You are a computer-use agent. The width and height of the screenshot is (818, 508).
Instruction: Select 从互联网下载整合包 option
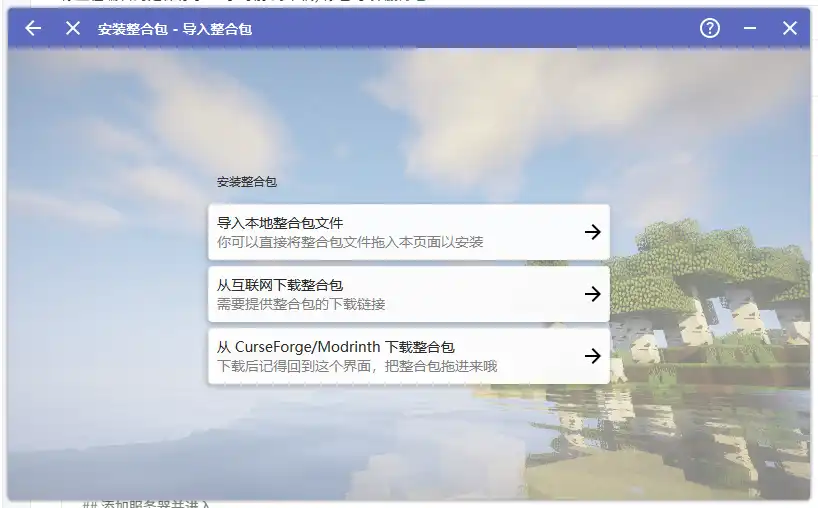pyautogui.click(x=409, y=294)
